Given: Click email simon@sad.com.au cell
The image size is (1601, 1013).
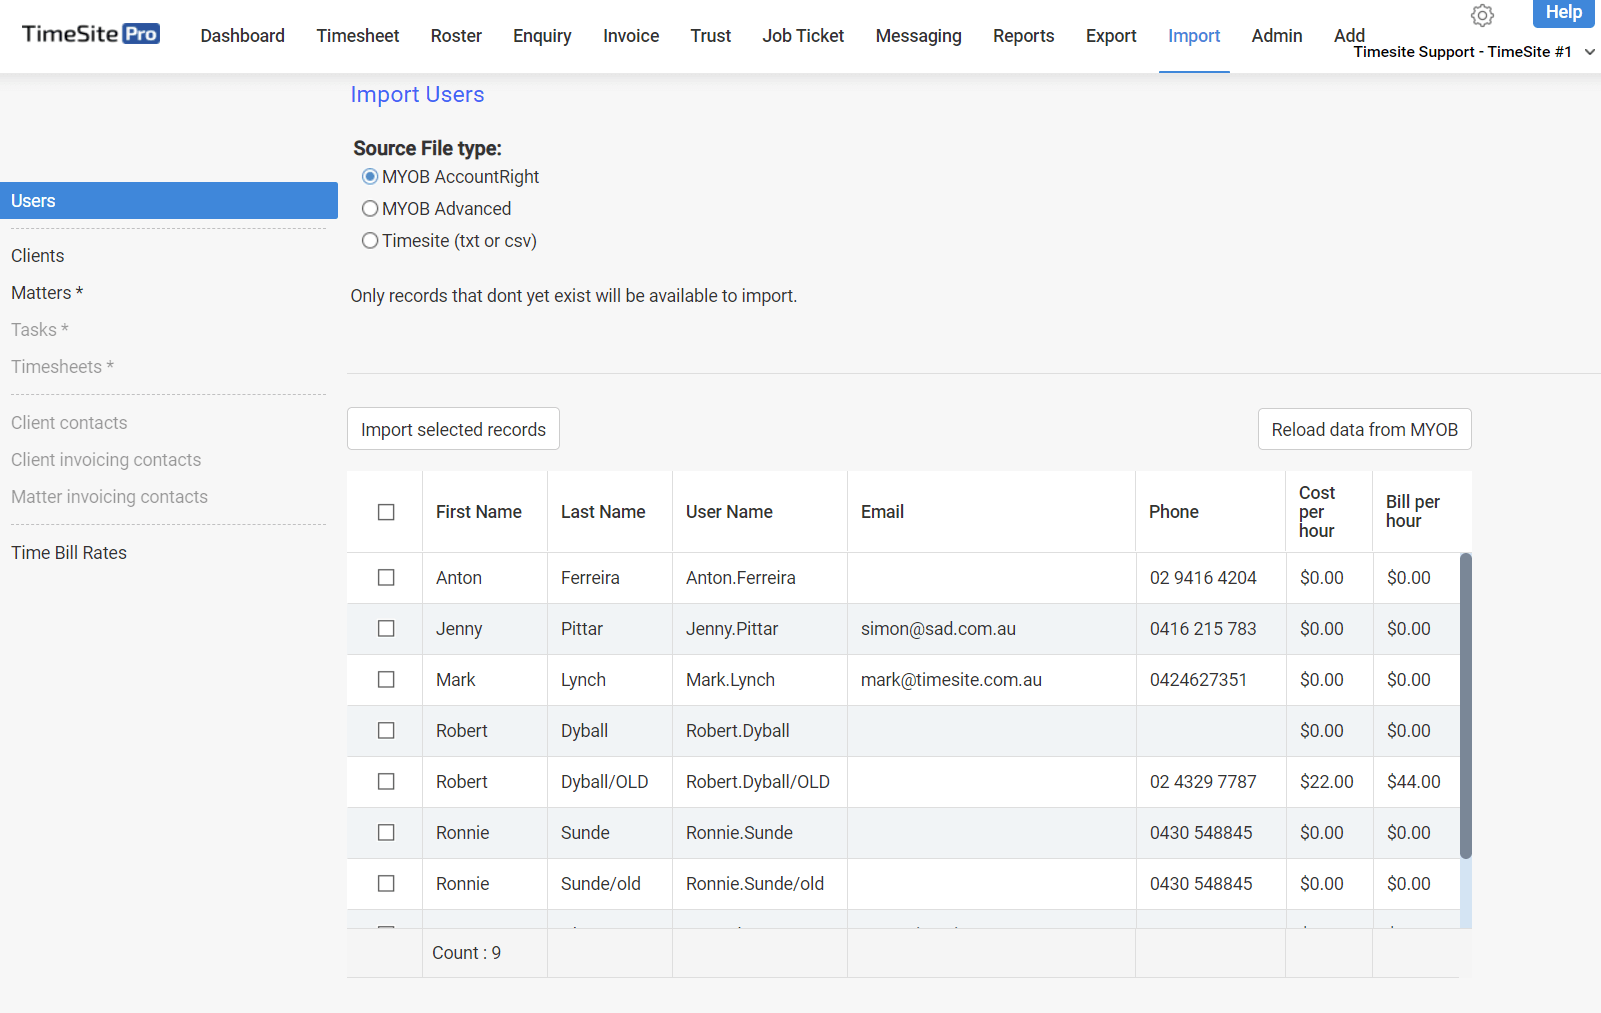Looking at the screenshot, I should (991, 629).
